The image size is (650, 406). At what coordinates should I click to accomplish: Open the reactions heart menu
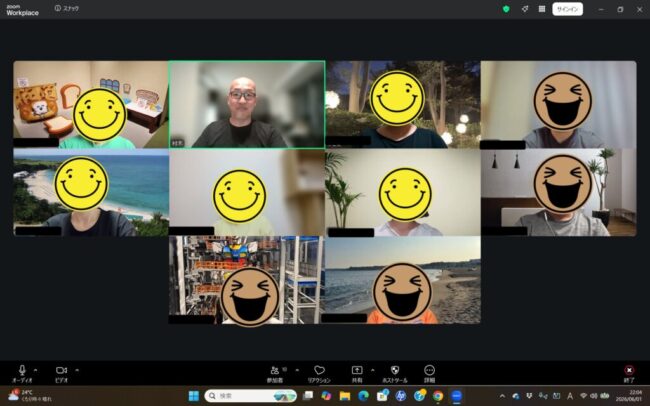(x=319, y=374)
